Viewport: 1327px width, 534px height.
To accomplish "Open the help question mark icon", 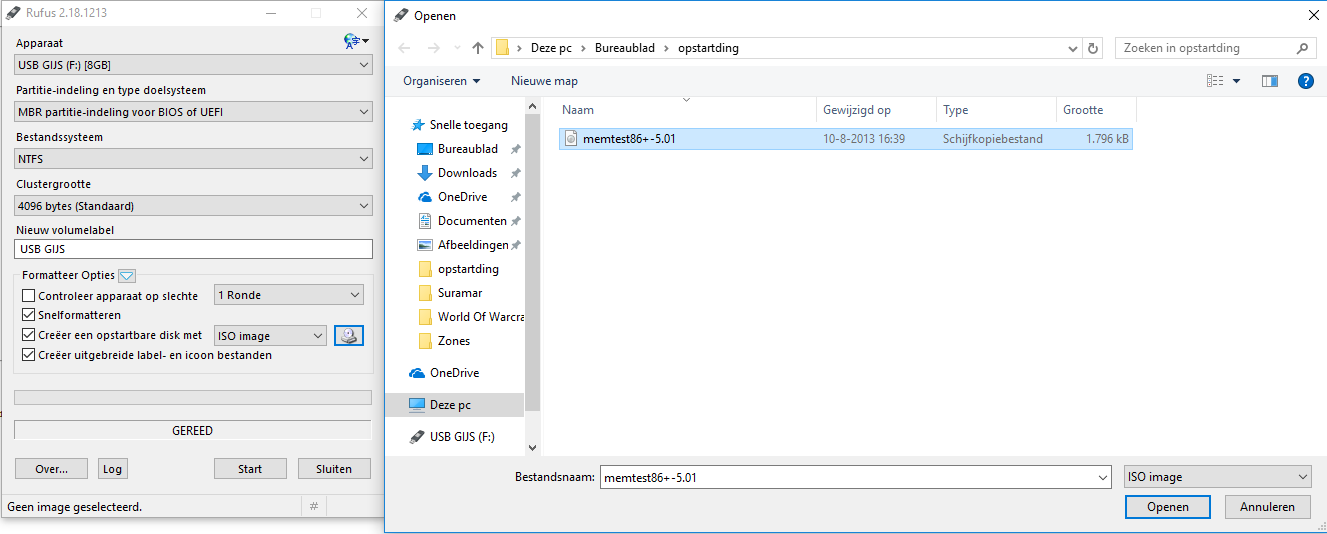I will tap(1305, 81).
